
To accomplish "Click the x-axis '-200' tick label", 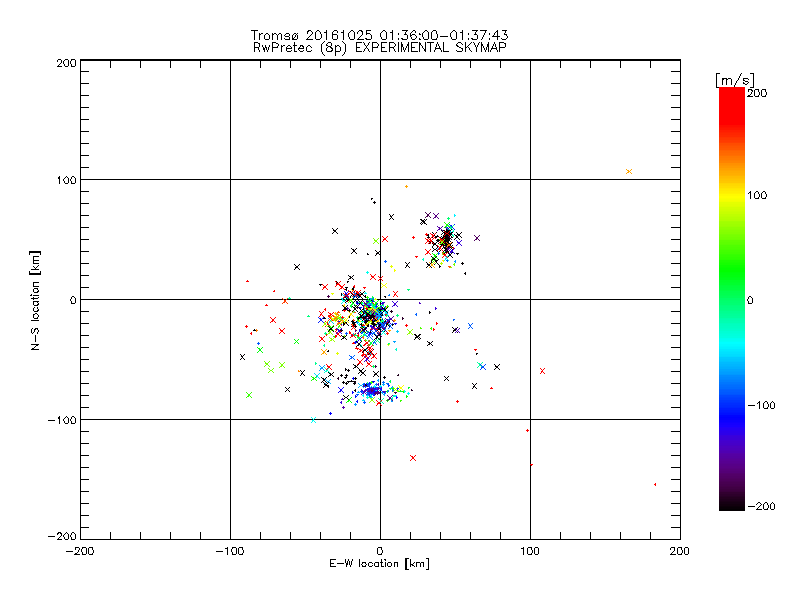I will [x=80, y=551].
